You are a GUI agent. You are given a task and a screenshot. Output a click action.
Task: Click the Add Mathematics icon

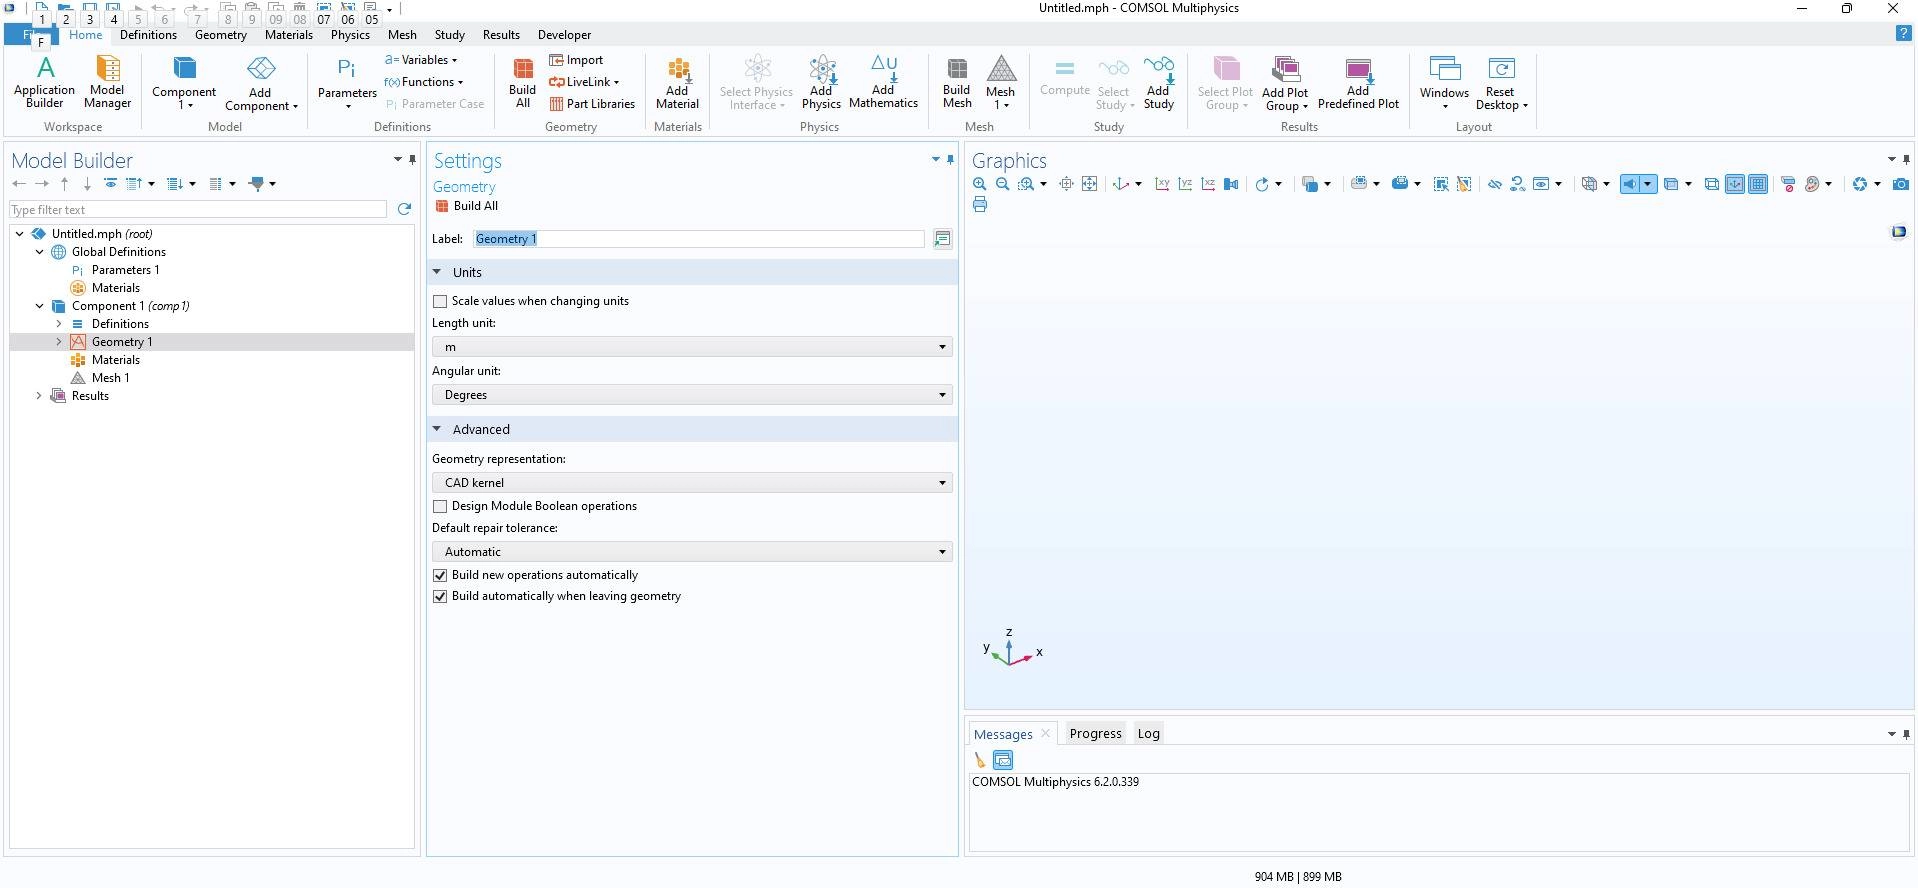(883, 82)
